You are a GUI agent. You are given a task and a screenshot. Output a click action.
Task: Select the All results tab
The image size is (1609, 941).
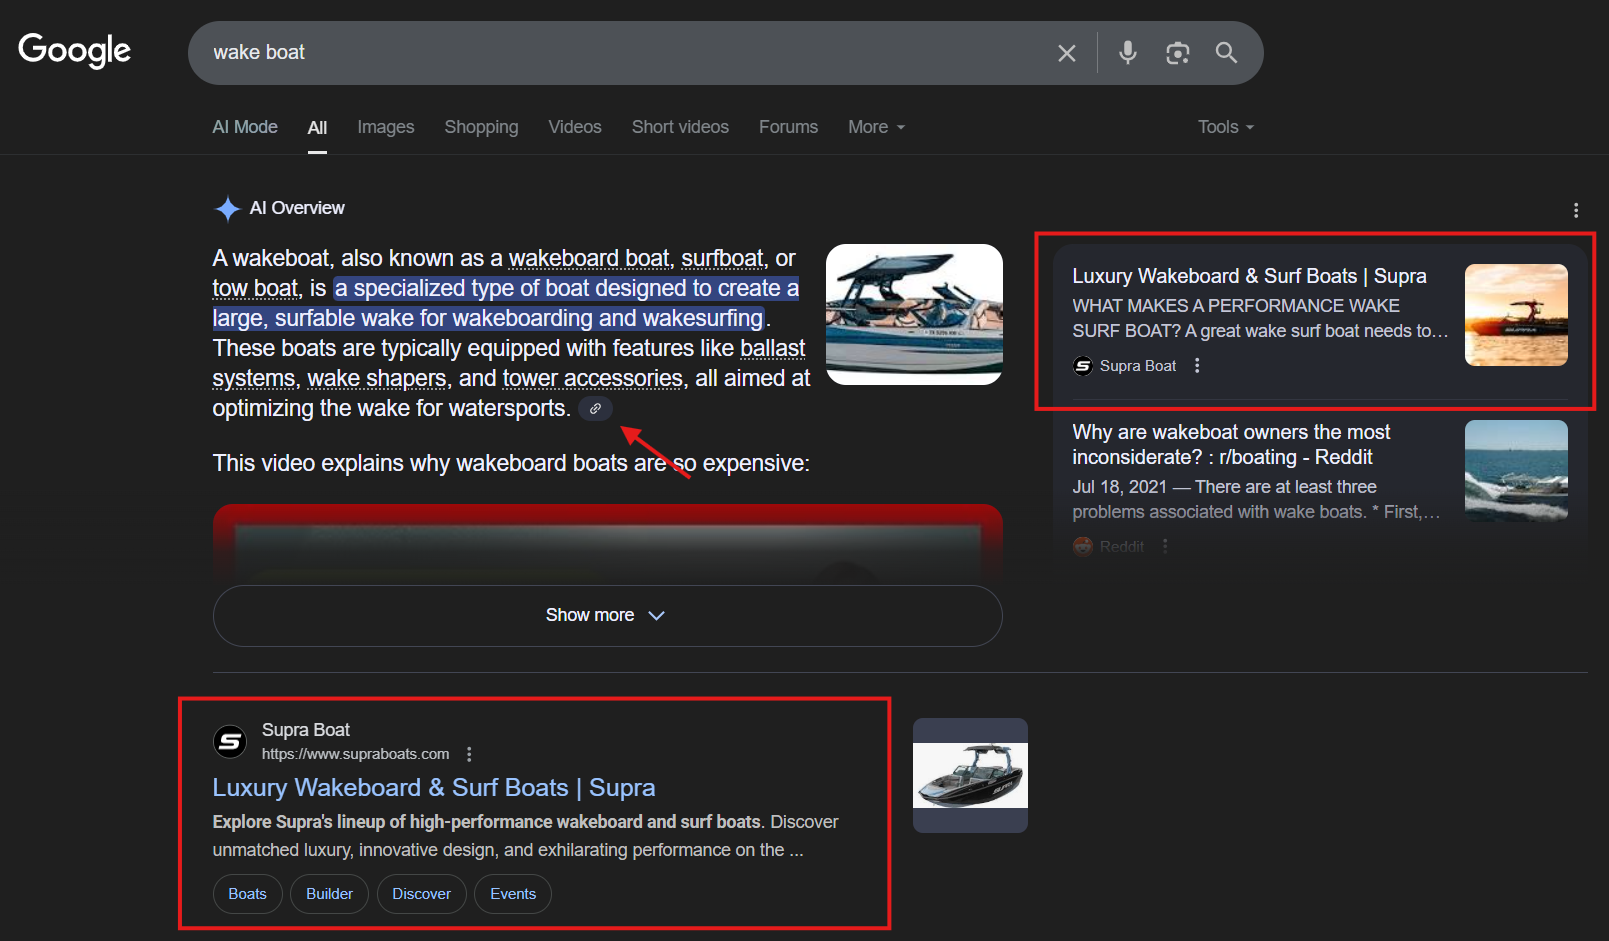click(x=317, y=128)
